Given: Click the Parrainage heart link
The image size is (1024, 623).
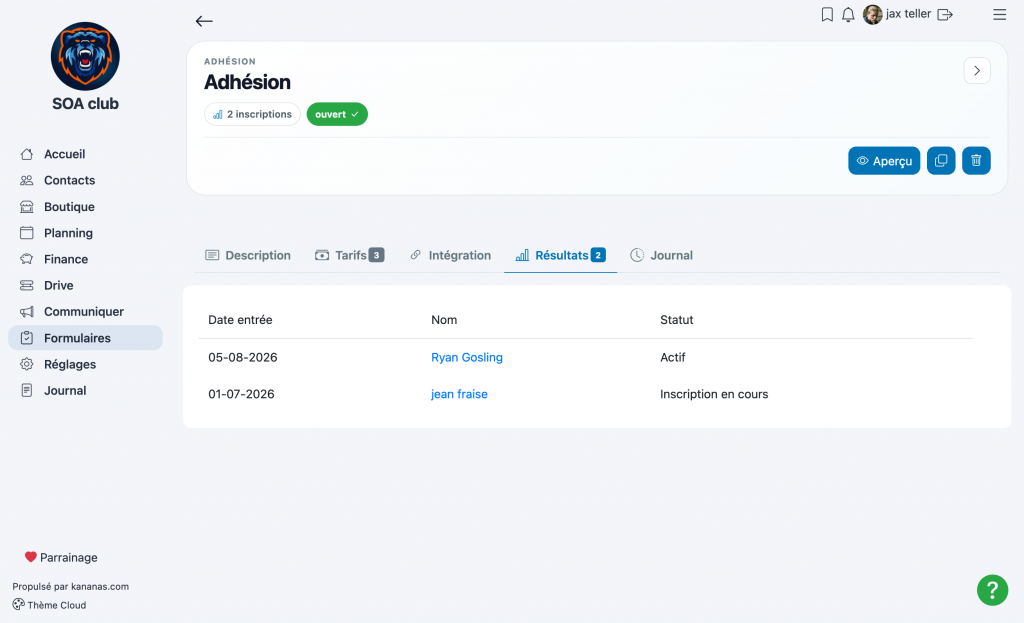Looking at the screenshot, I should click(61, 557).
